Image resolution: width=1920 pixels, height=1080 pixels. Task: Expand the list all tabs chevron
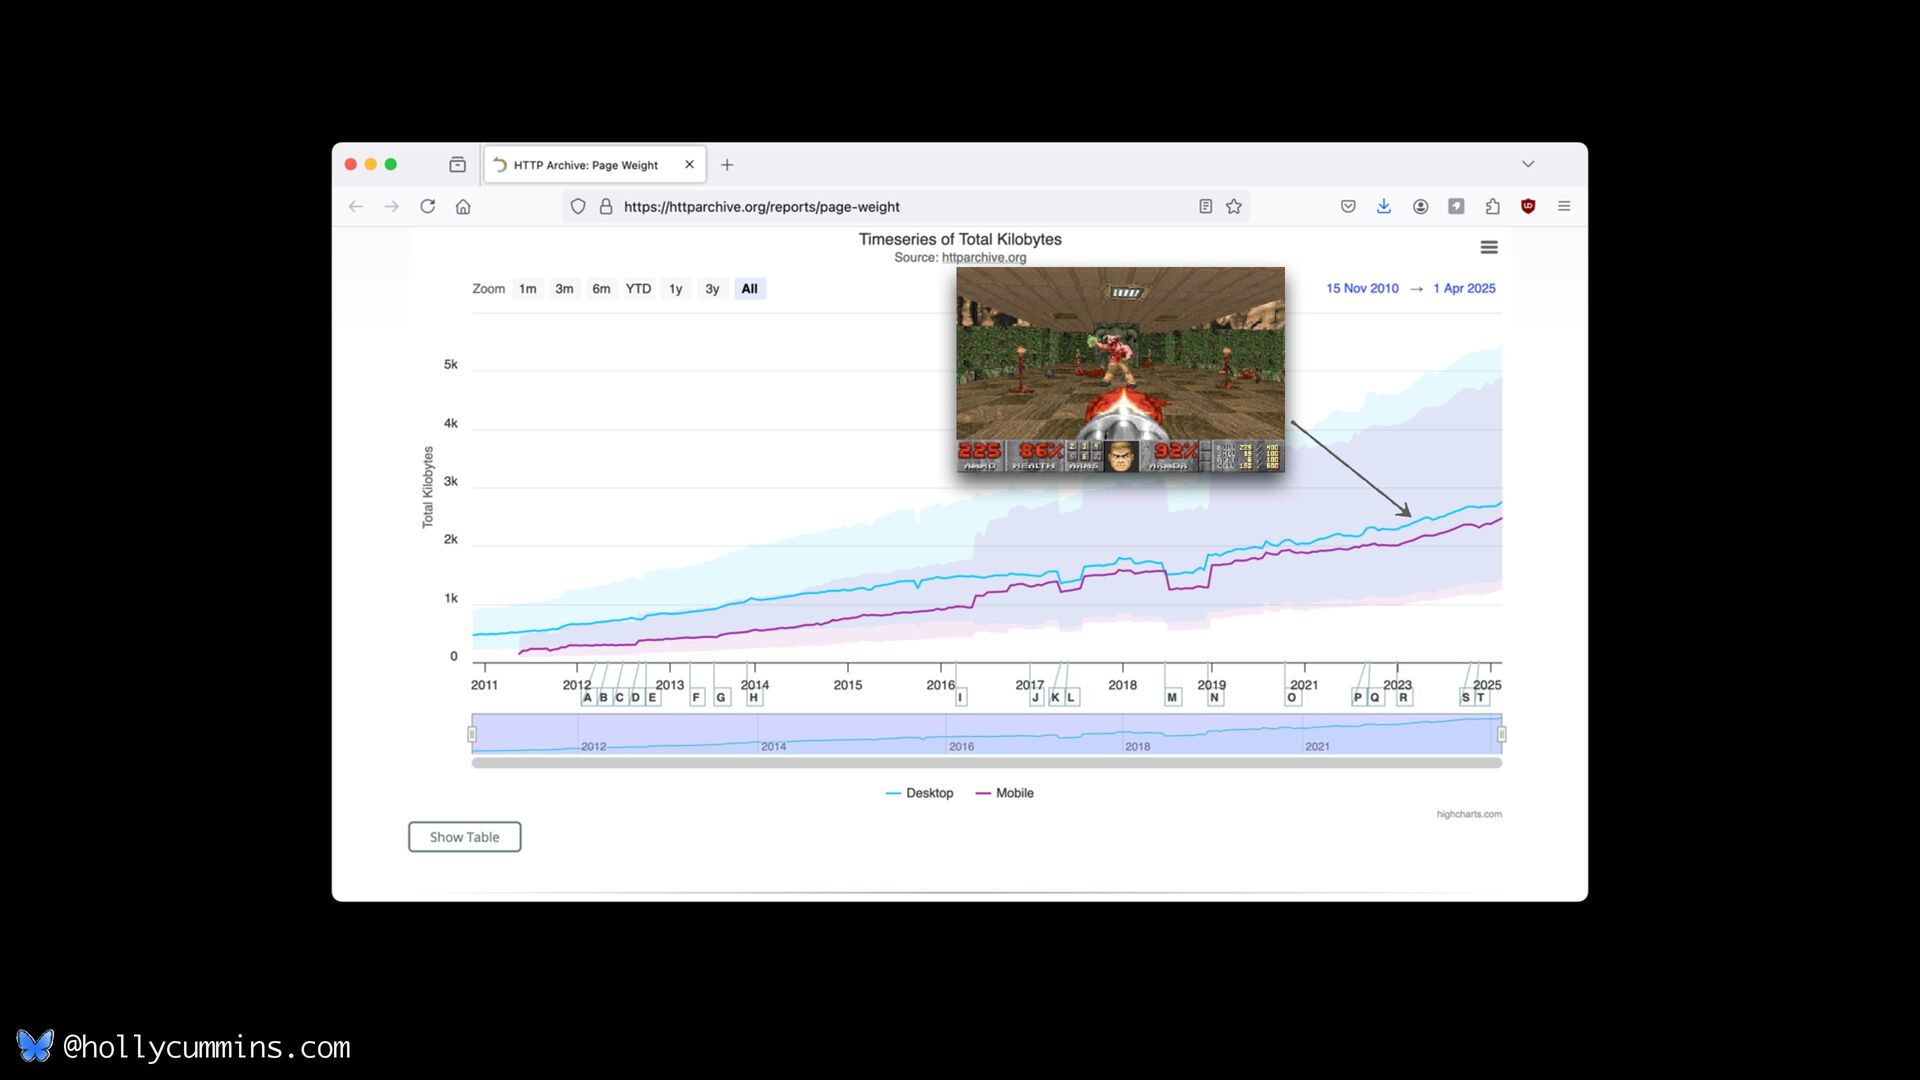coord(1528,164)
